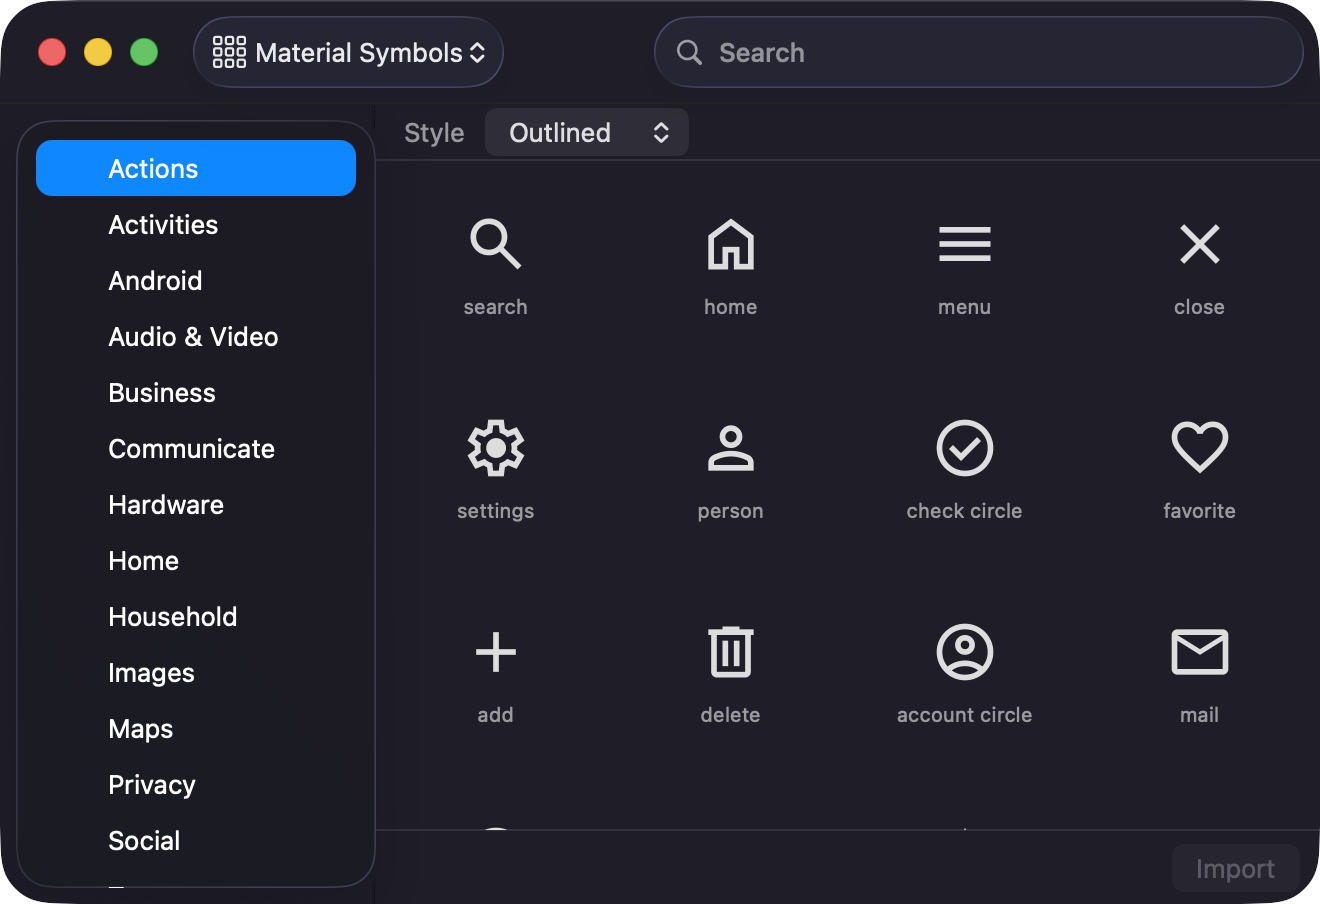
Task: Select the delete trash symbol
Action: tap(730, 652)
